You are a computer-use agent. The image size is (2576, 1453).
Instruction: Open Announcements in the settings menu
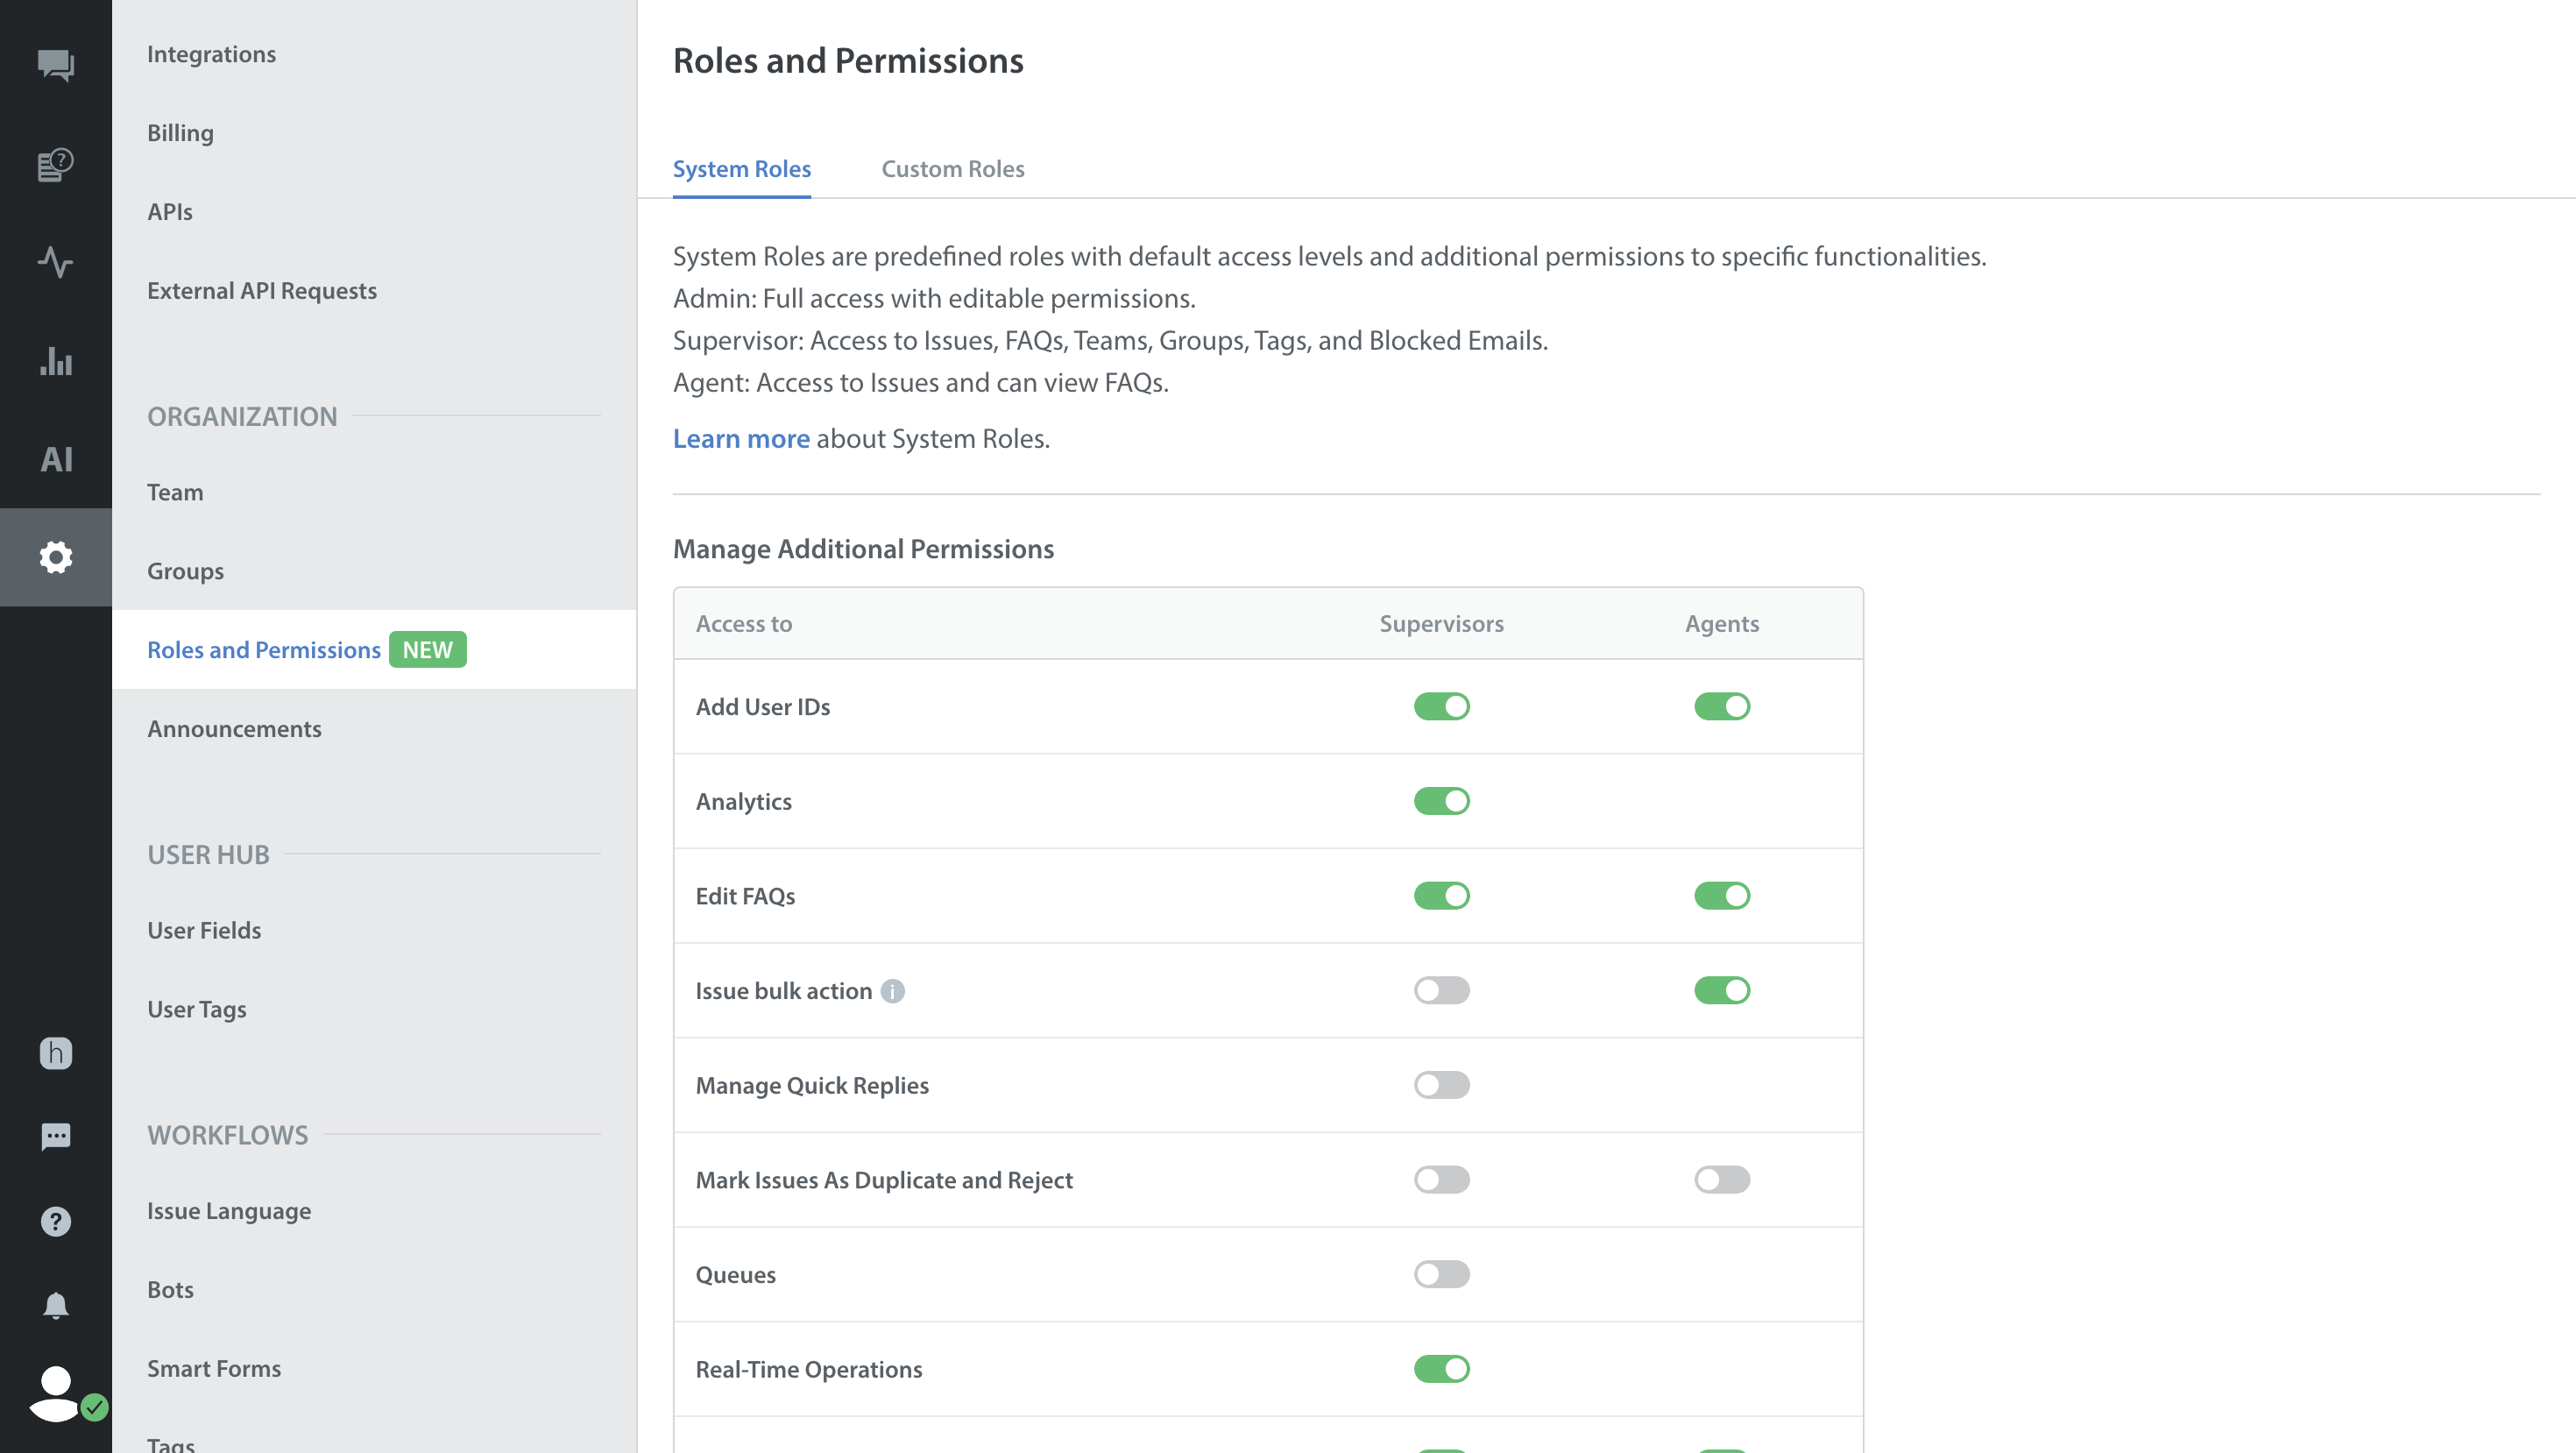pos(234,729)
